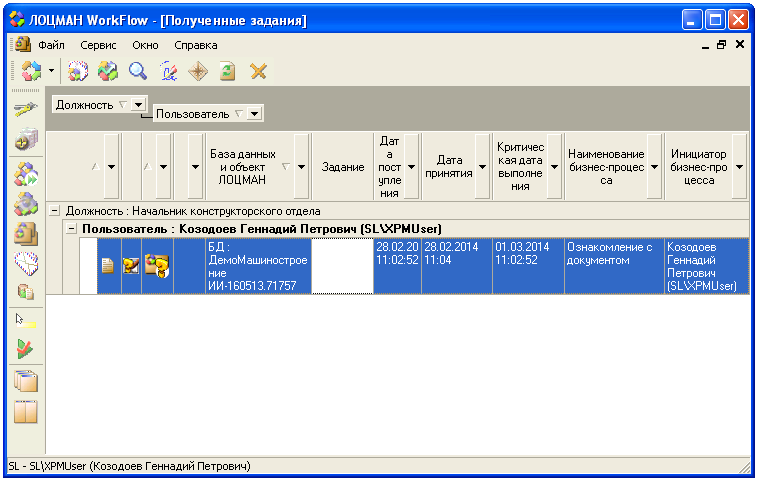Click the rising-arrow process toolbar icon
The height and width of the screenshot is (483, 759).
107,71
